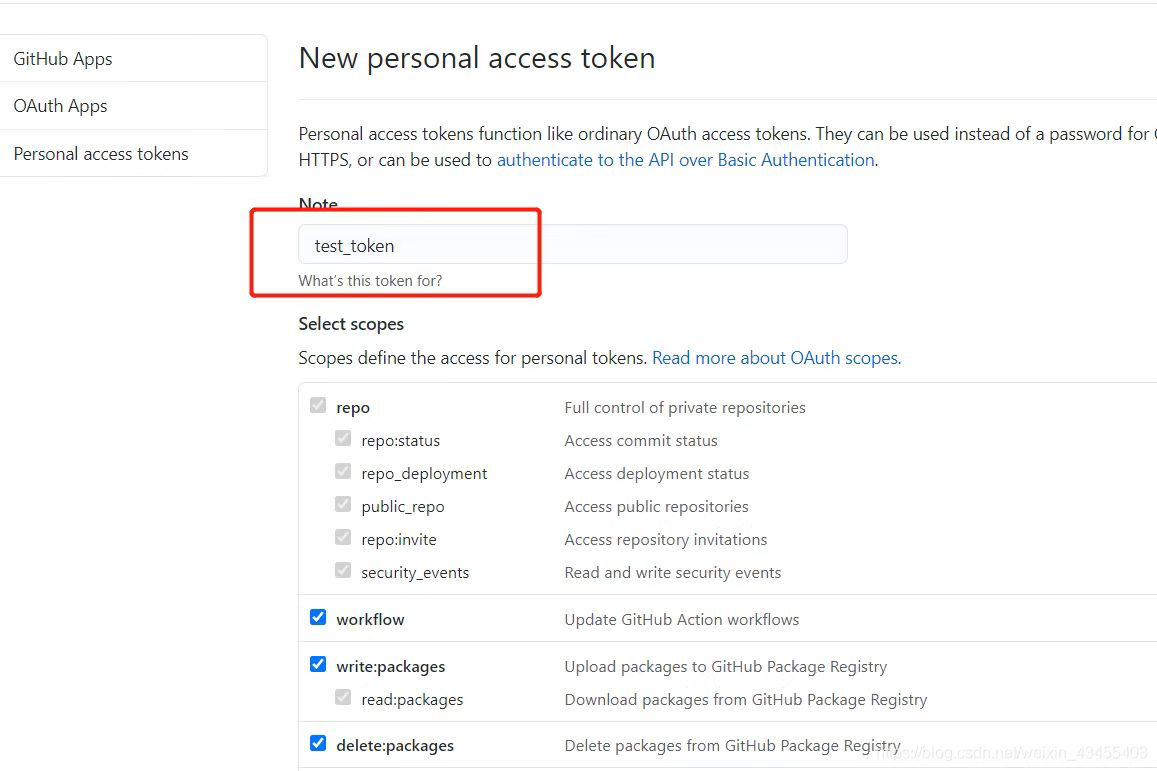The image size is (1157, 771).
Task: Click the repo:status scope label
Action: tap(401, 440)
